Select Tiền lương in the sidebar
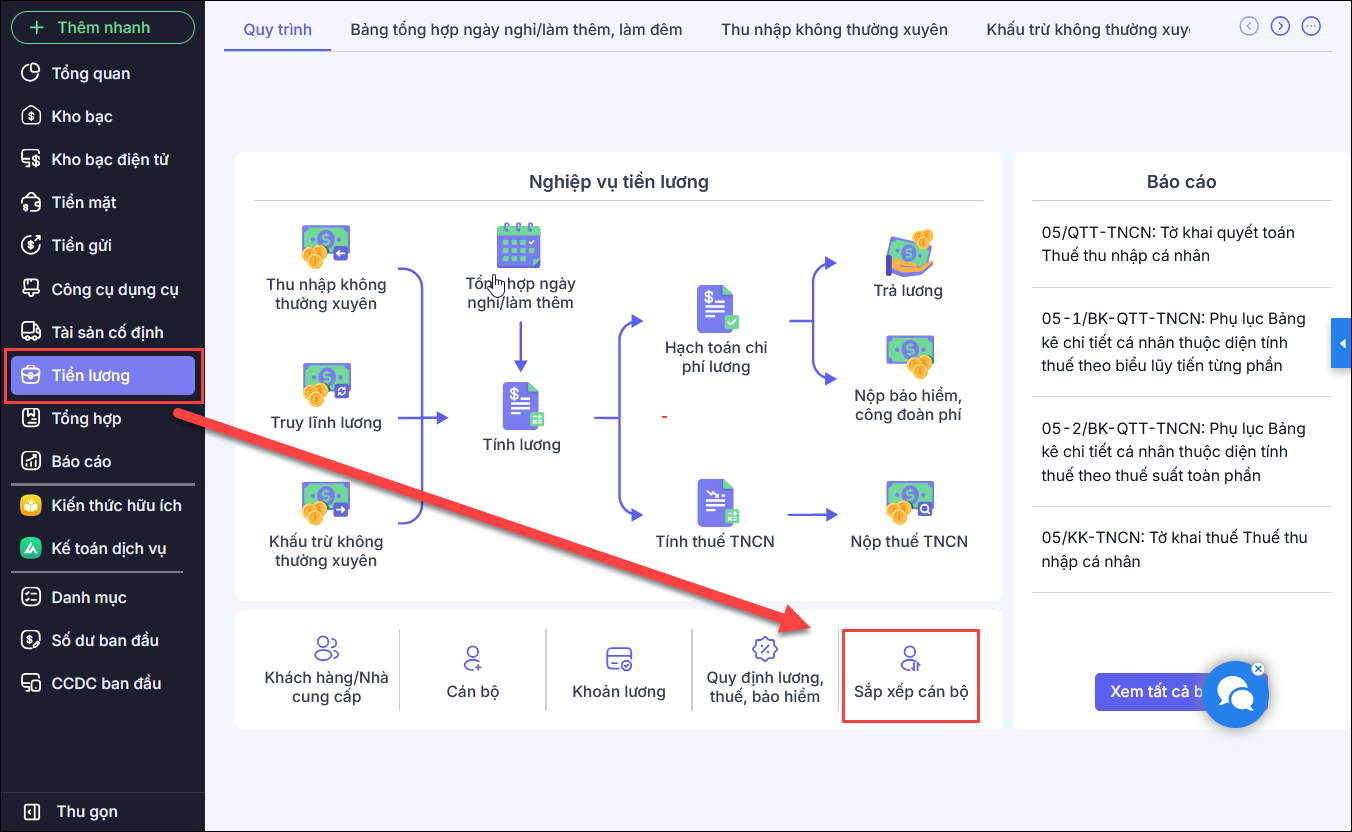 (x=103, y=376)
